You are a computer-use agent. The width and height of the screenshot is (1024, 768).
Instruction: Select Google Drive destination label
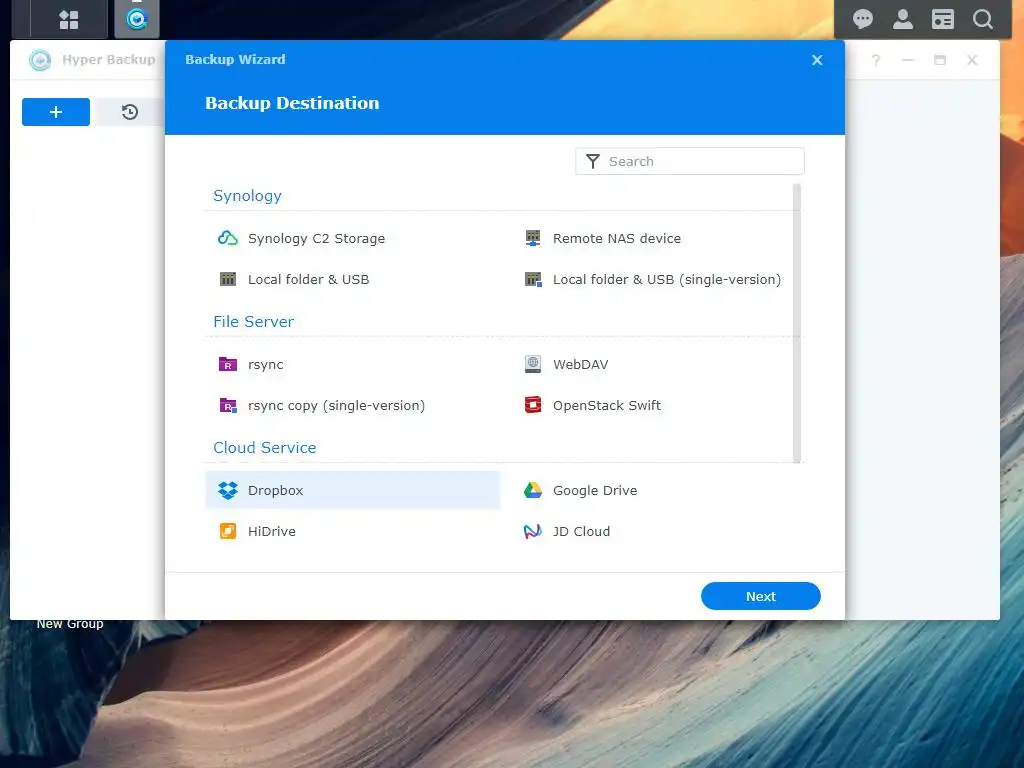tap(595, 490)
